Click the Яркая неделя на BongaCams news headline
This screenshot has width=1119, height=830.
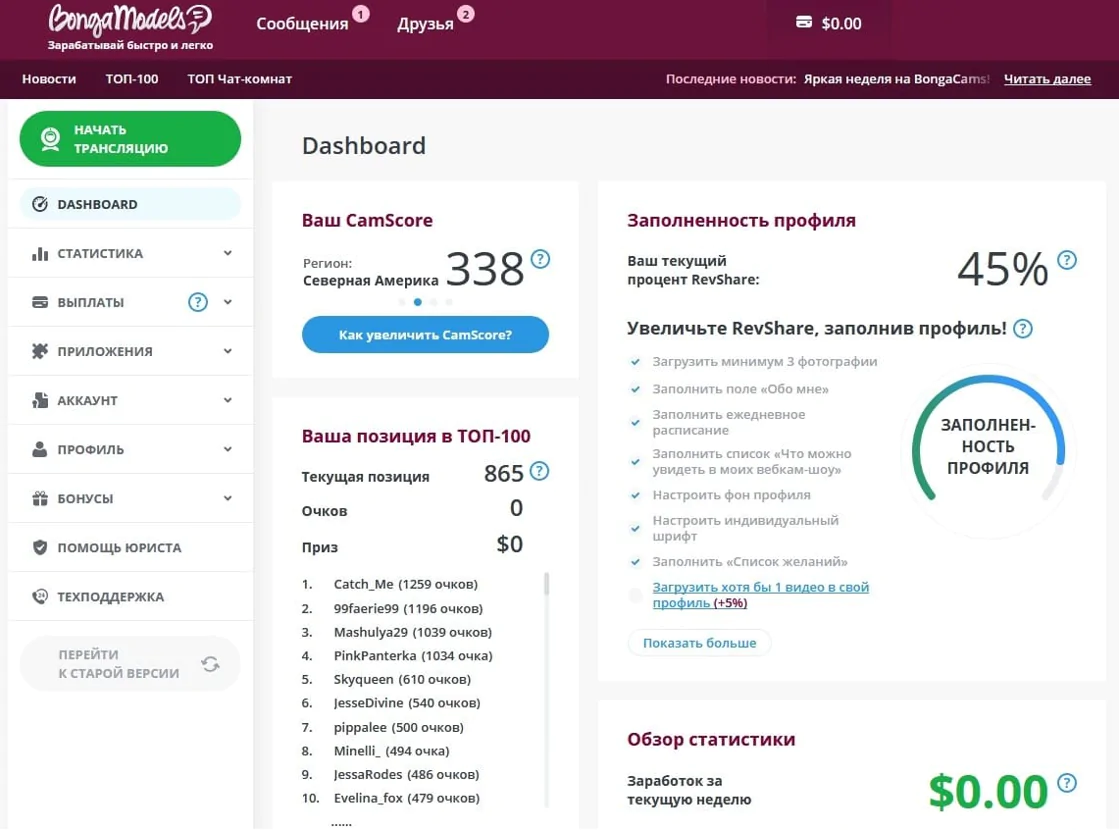896,79
